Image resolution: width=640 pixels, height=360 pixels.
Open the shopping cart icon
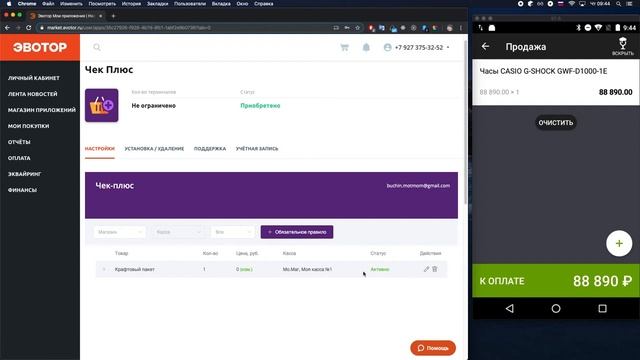coord(344,47)
